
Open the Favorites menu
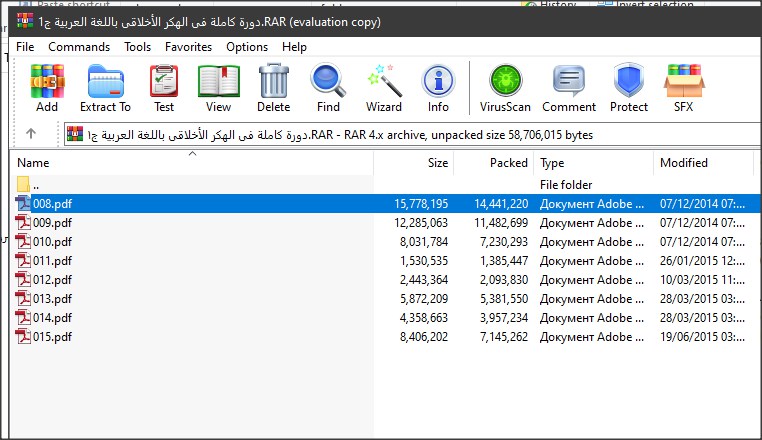(x=189, y=47)
